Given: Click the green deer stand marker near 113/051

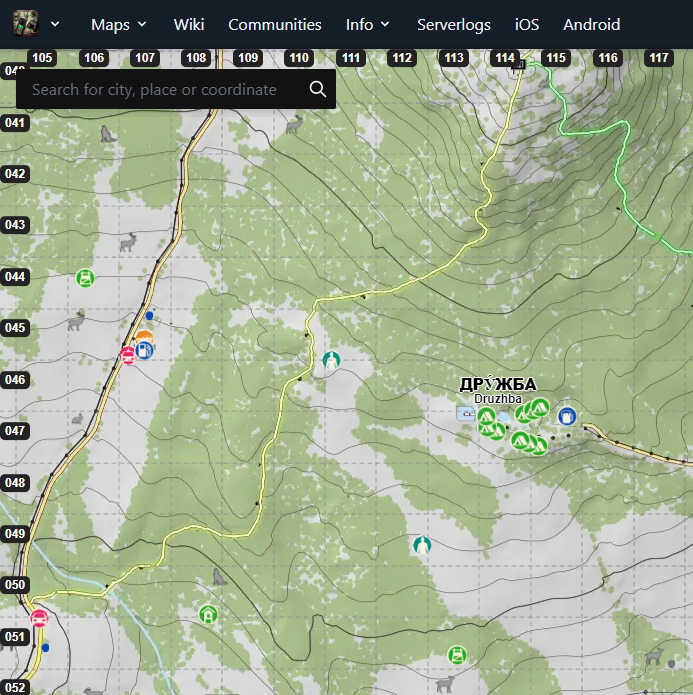Looking at the screenshot, I should click(x=457, y=655).
